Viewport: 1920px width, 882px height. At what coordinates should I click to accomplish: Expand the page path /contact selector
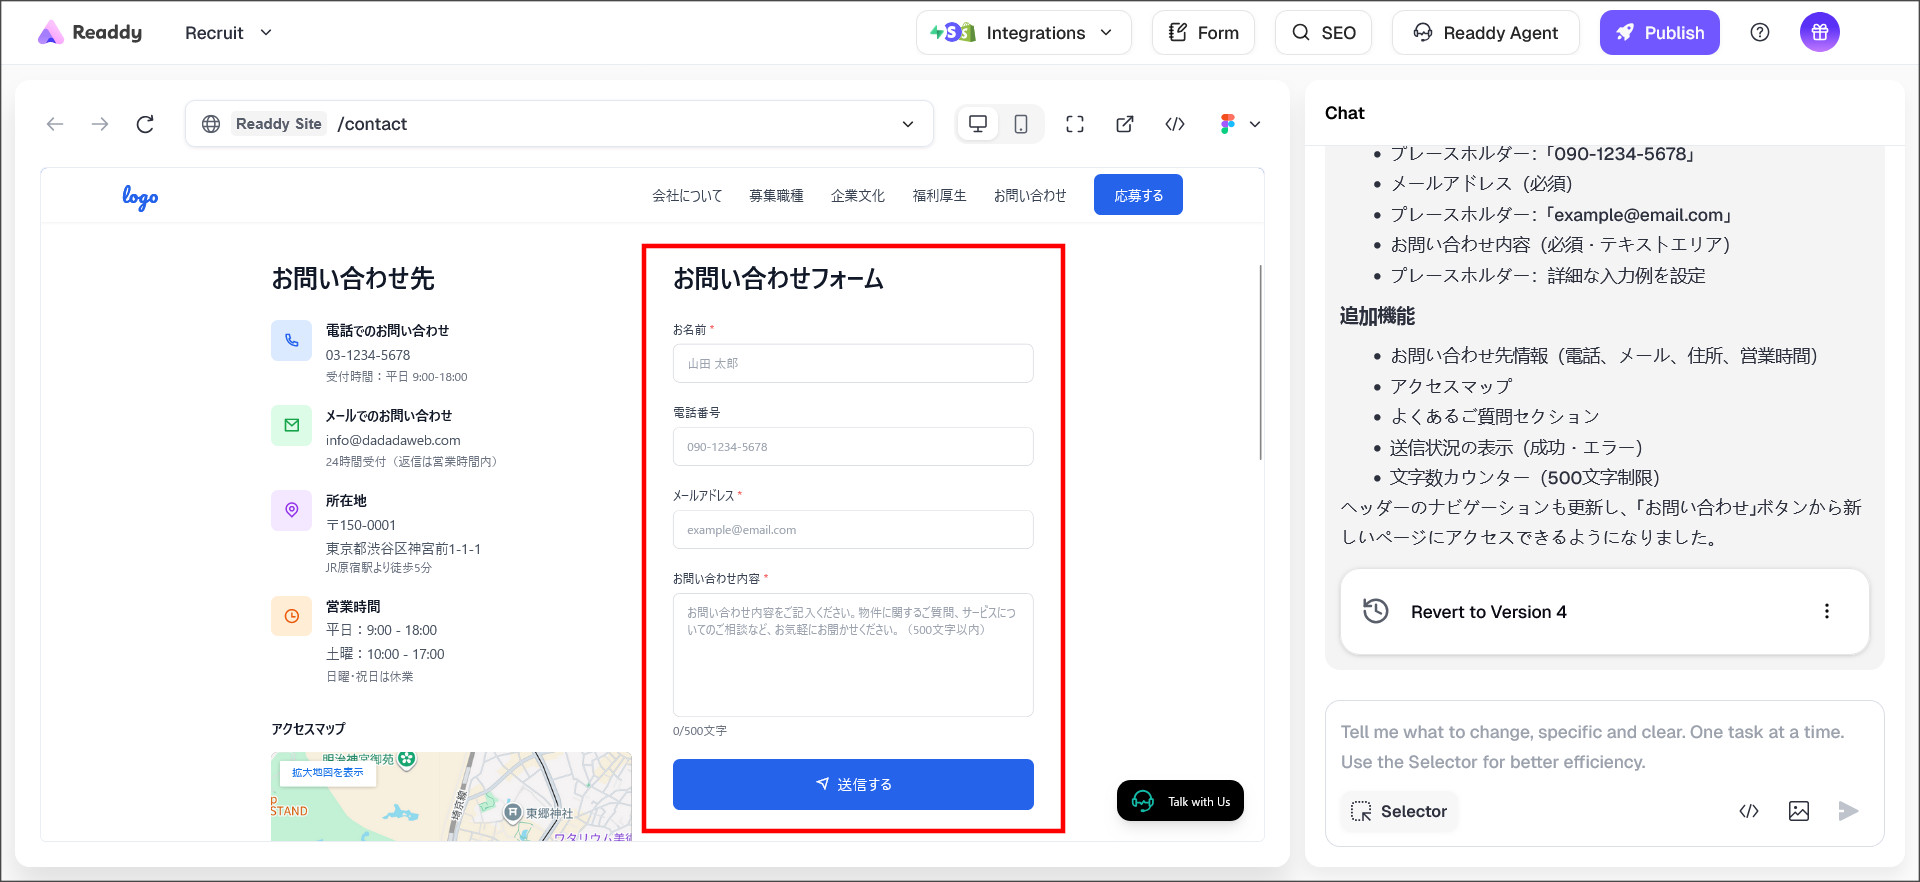tap(907, 124)
